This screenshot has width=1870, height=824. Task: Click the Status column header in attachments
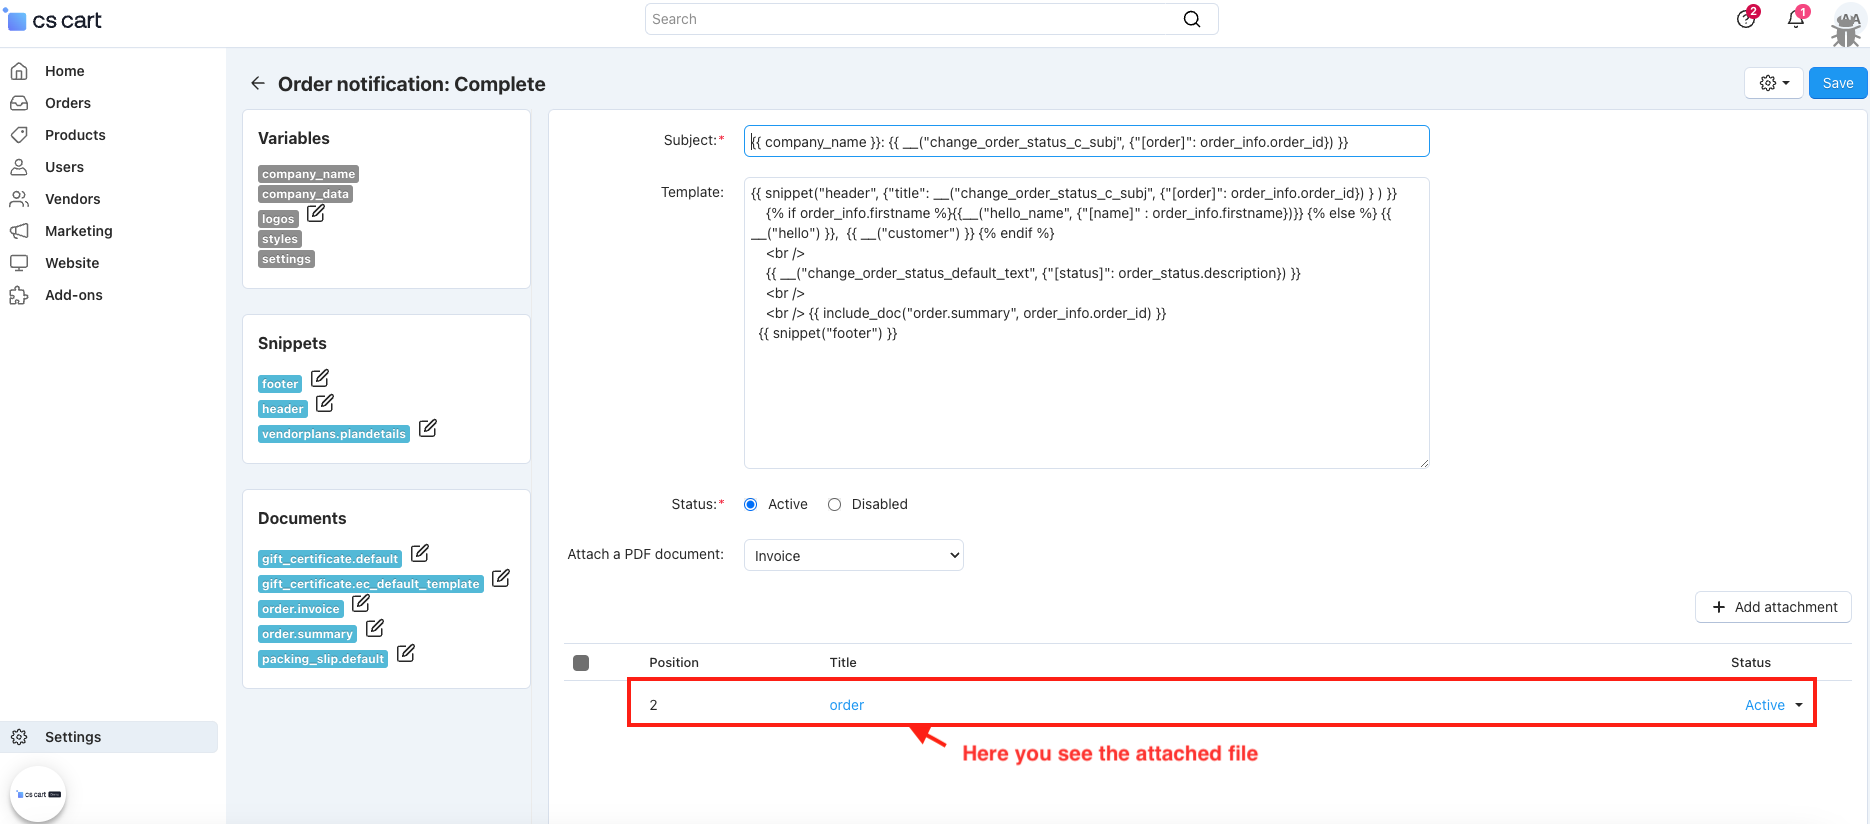1751,663
